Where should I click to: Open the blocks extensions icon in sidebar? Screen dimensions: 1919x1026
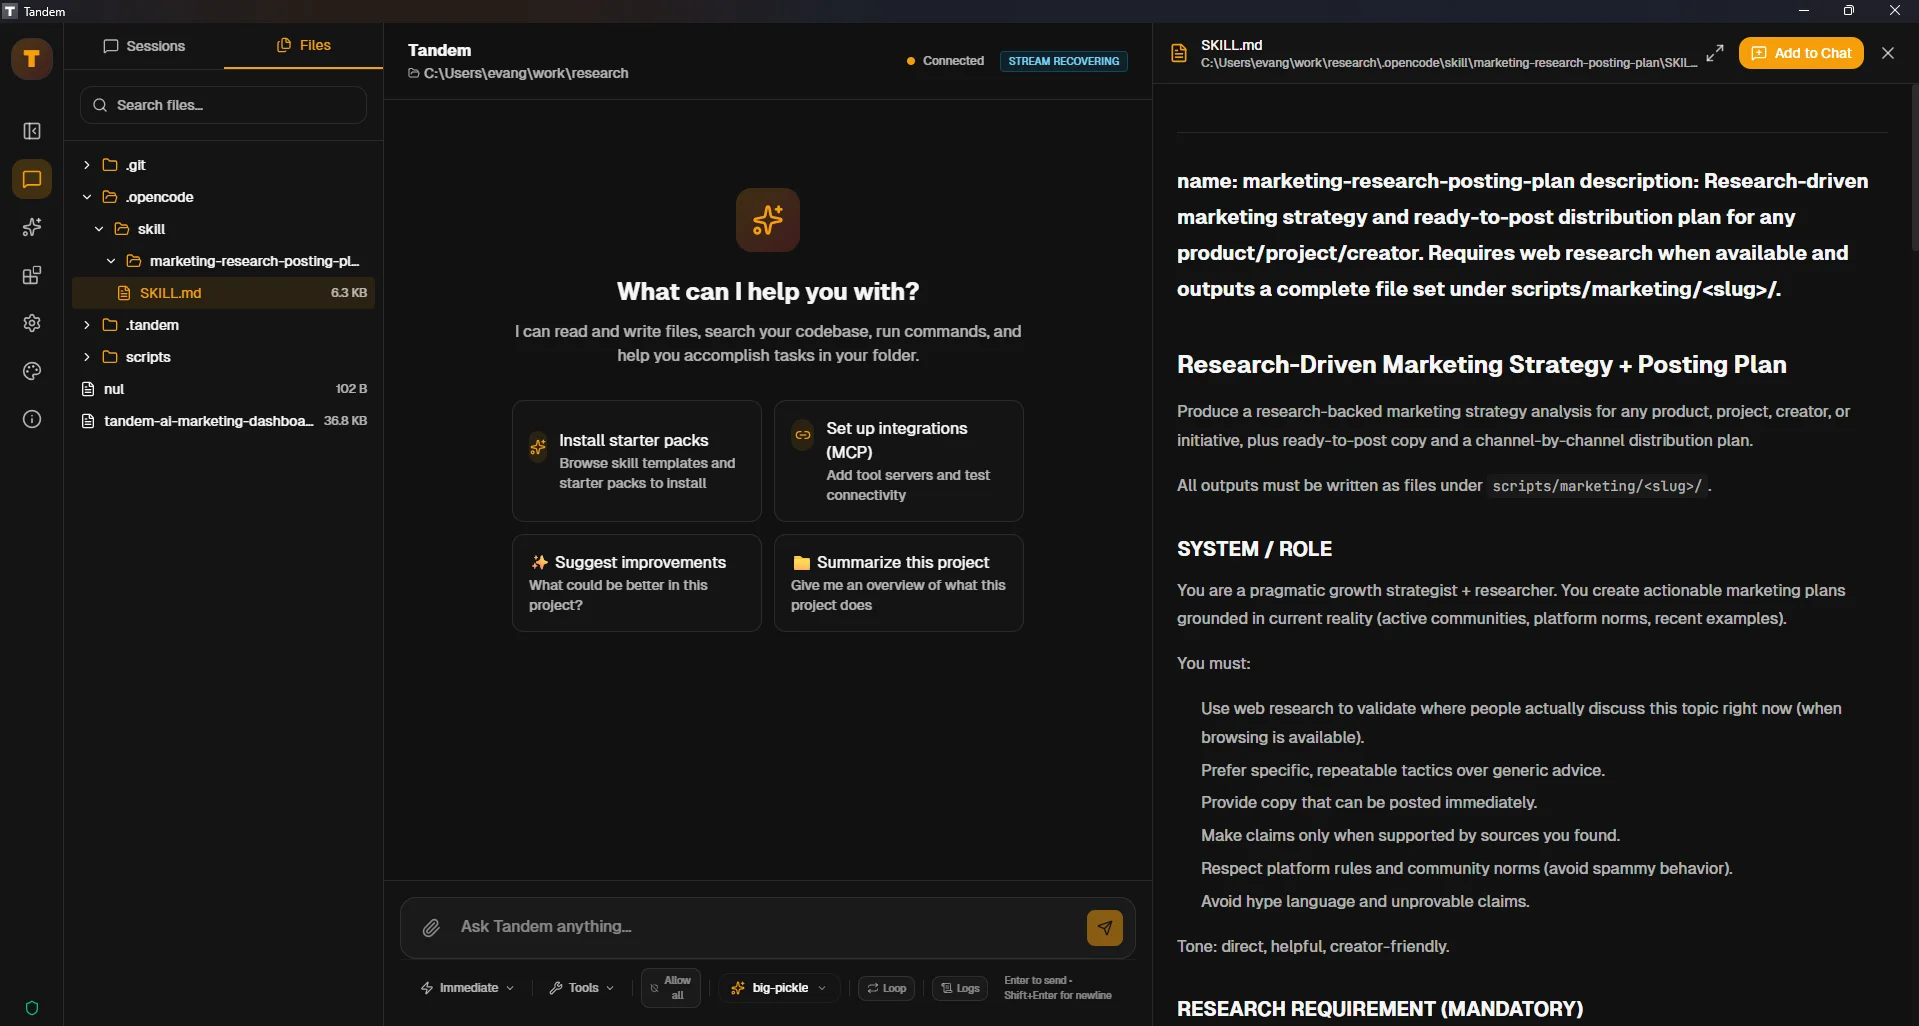click(x=32, y=275)
